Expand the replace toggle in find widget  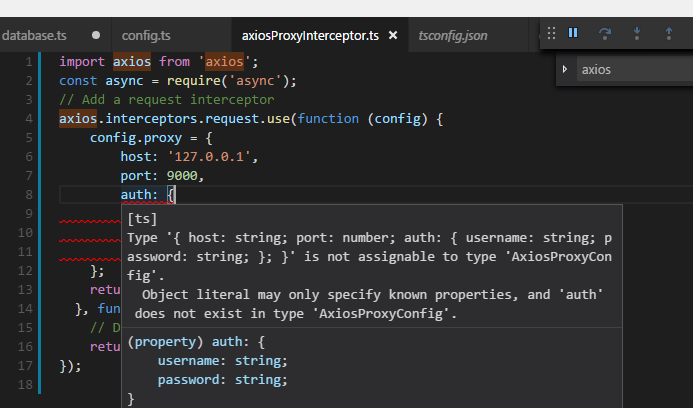pyautogui.click(x=565, y=69)
